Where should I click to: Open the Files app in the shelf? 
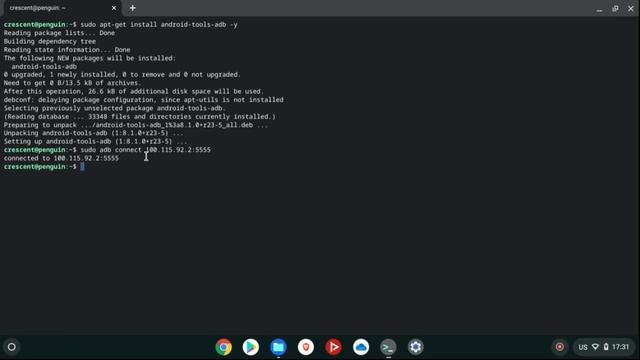[278, 347]
